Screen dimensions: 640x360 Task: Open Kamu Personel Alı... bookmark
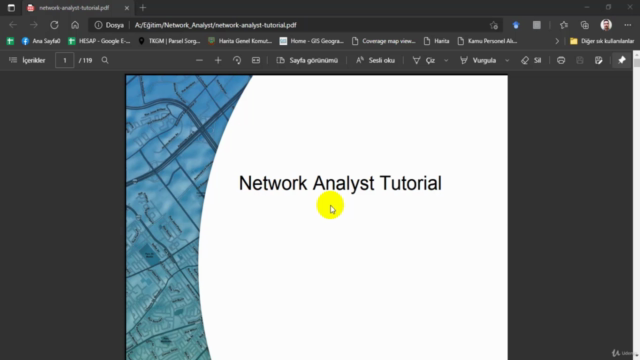(x=487, y=41)
